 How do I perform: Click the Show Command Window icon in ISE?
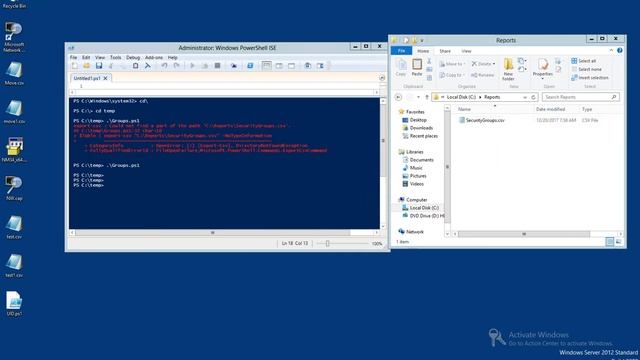click(x=308, y=66)
